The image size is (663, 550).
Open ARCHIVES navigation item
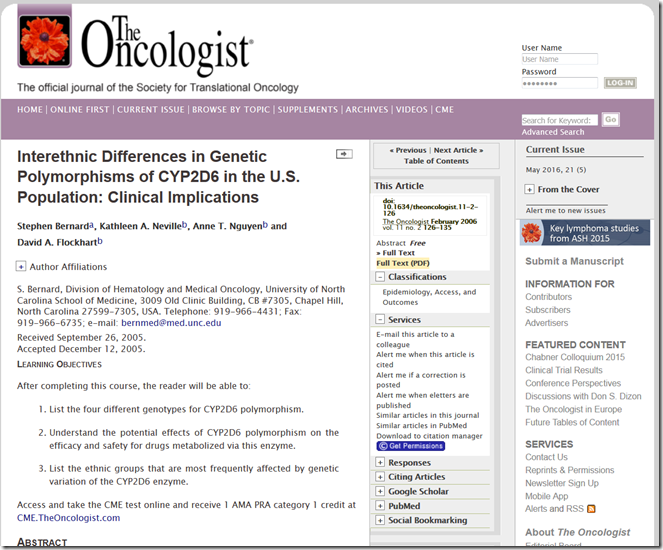[x=367, y=110]
